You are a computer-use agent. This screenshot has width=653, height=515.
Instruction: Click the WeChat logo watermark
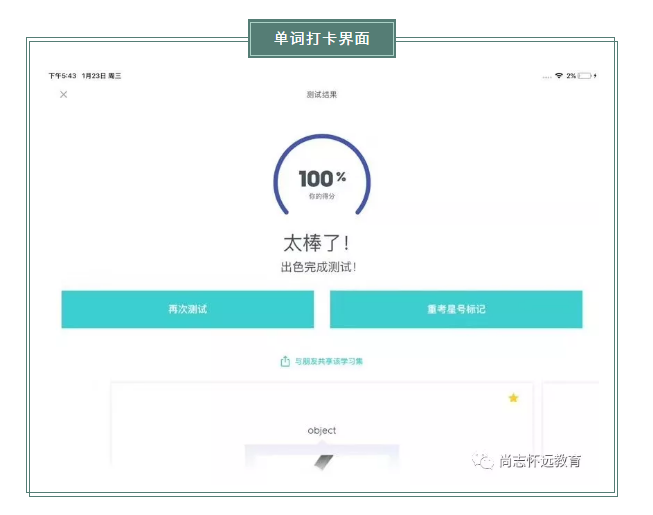(x=484, y=461)
